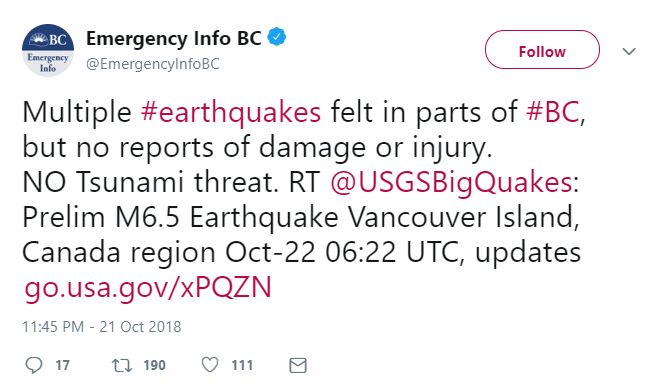662x385 pixels.
Task: Click the 111 likes count
Action: pyautogui.click(x=242, y=365)
